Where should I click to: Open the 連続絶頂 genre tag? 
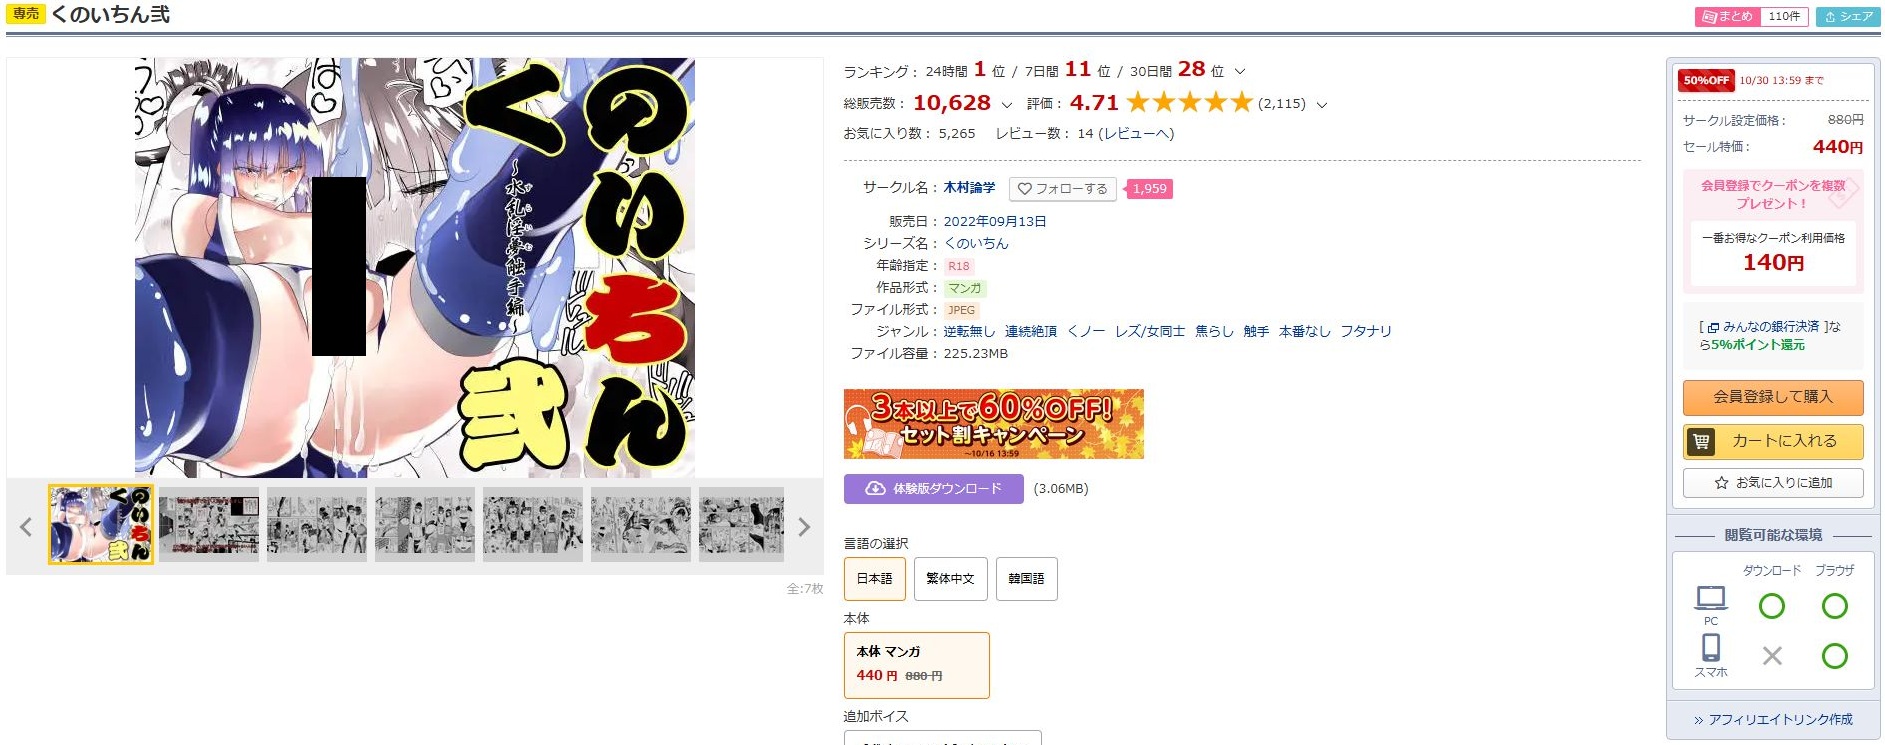(1031, 331)
